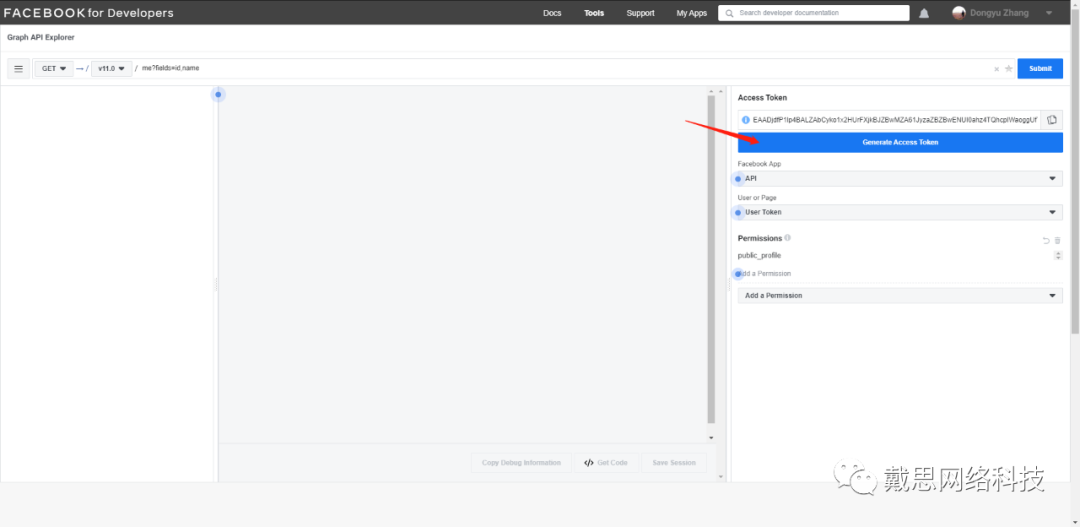The height and width of the screenshot is (527, 1080).
Task: Click the search magnifier icon
Action: pyautogui.click(x=729, y=13)
